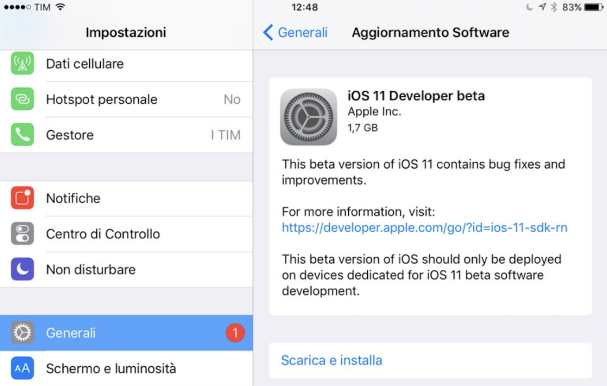Open Non disturbare settings
This screenshot has height=386, width=607.
[126, 269]
